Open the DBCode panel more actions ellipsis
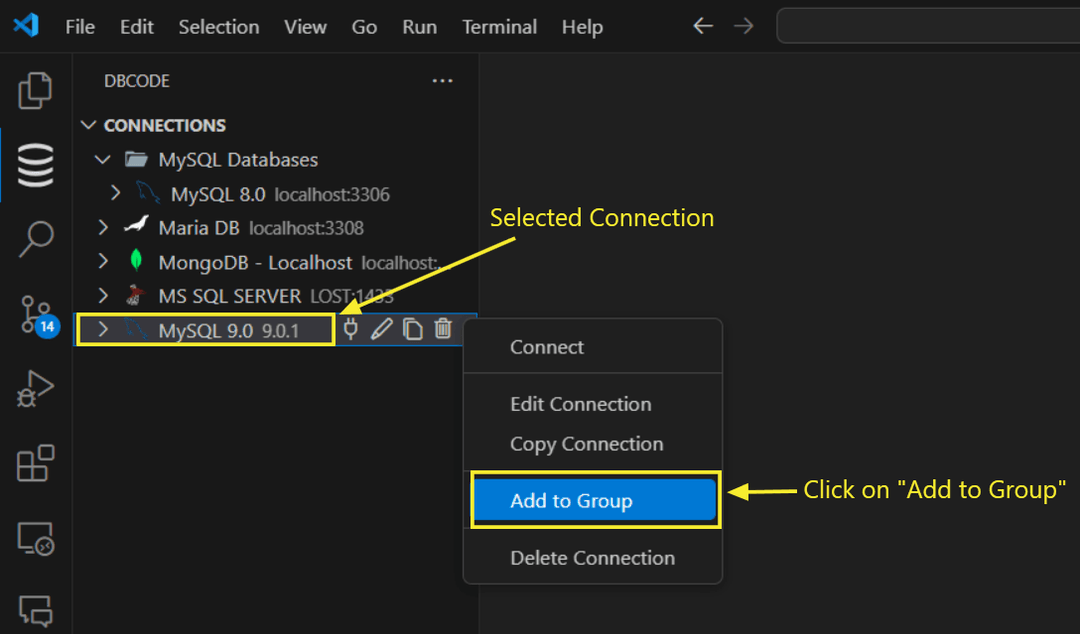 pos(442,80)
